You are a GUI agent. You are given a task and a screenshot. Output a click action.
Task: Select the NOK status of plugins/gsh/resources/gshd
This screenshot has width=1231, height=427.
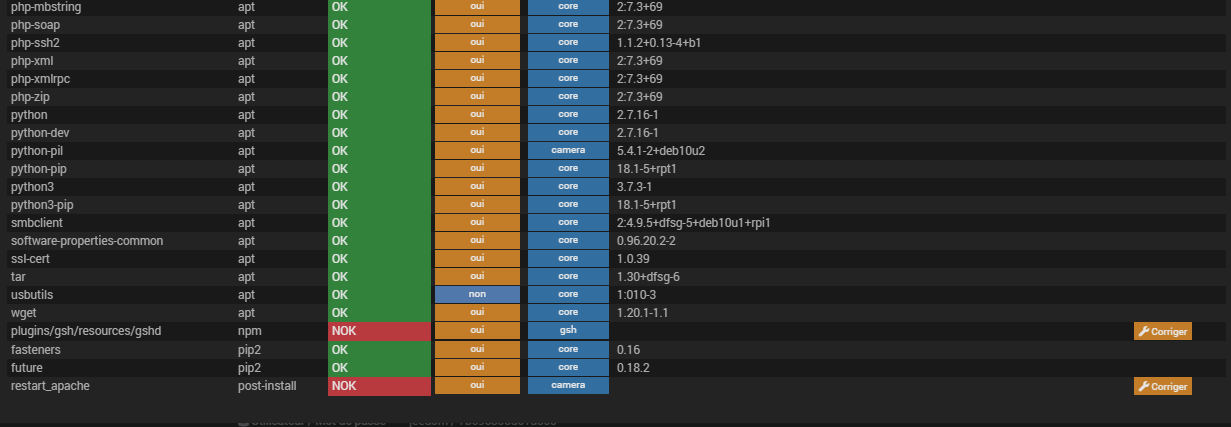coord(379,330)
